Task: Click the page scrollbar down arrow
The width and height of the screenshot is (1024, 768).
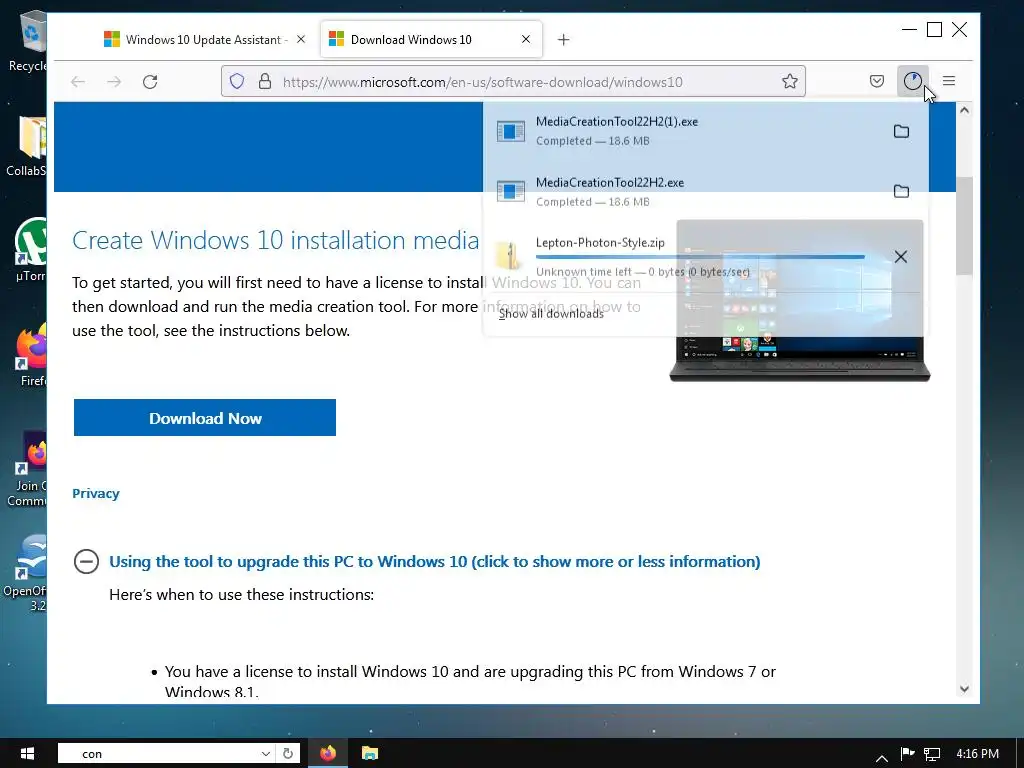Action: click(x=964, y=688)
